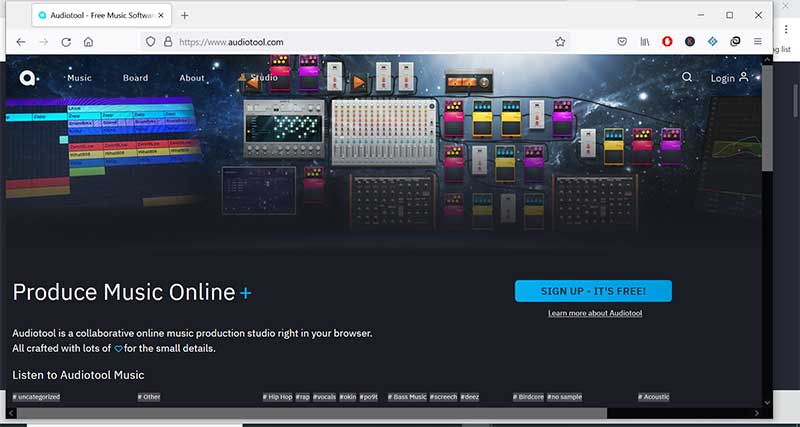The image size is (800, 427).
Task: Click the scroll down arrow of page scrollbar
Action: pos(767,403)
